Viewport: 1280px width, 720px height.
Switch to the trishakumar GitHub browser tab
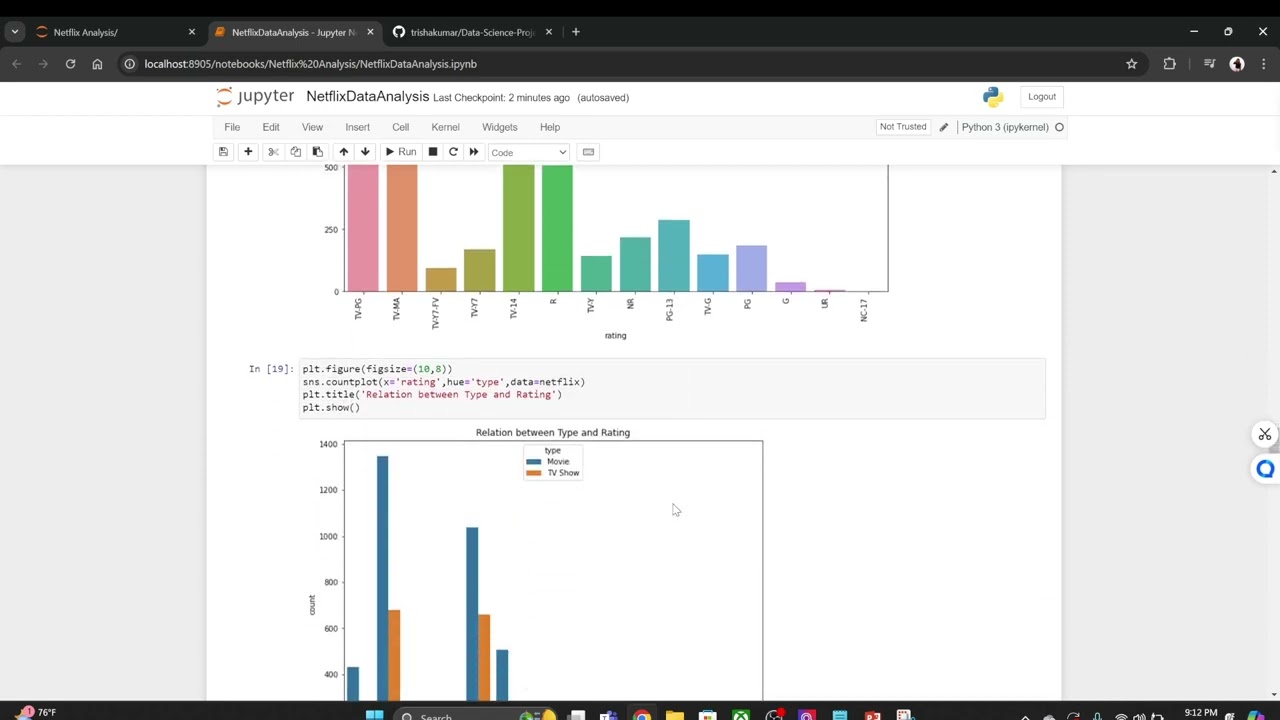(470, 32)
